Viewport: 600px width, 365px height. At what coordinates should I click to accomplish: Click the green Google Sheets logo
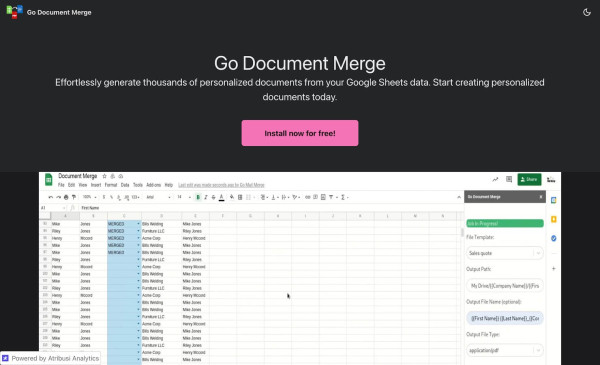coord(49,179)
